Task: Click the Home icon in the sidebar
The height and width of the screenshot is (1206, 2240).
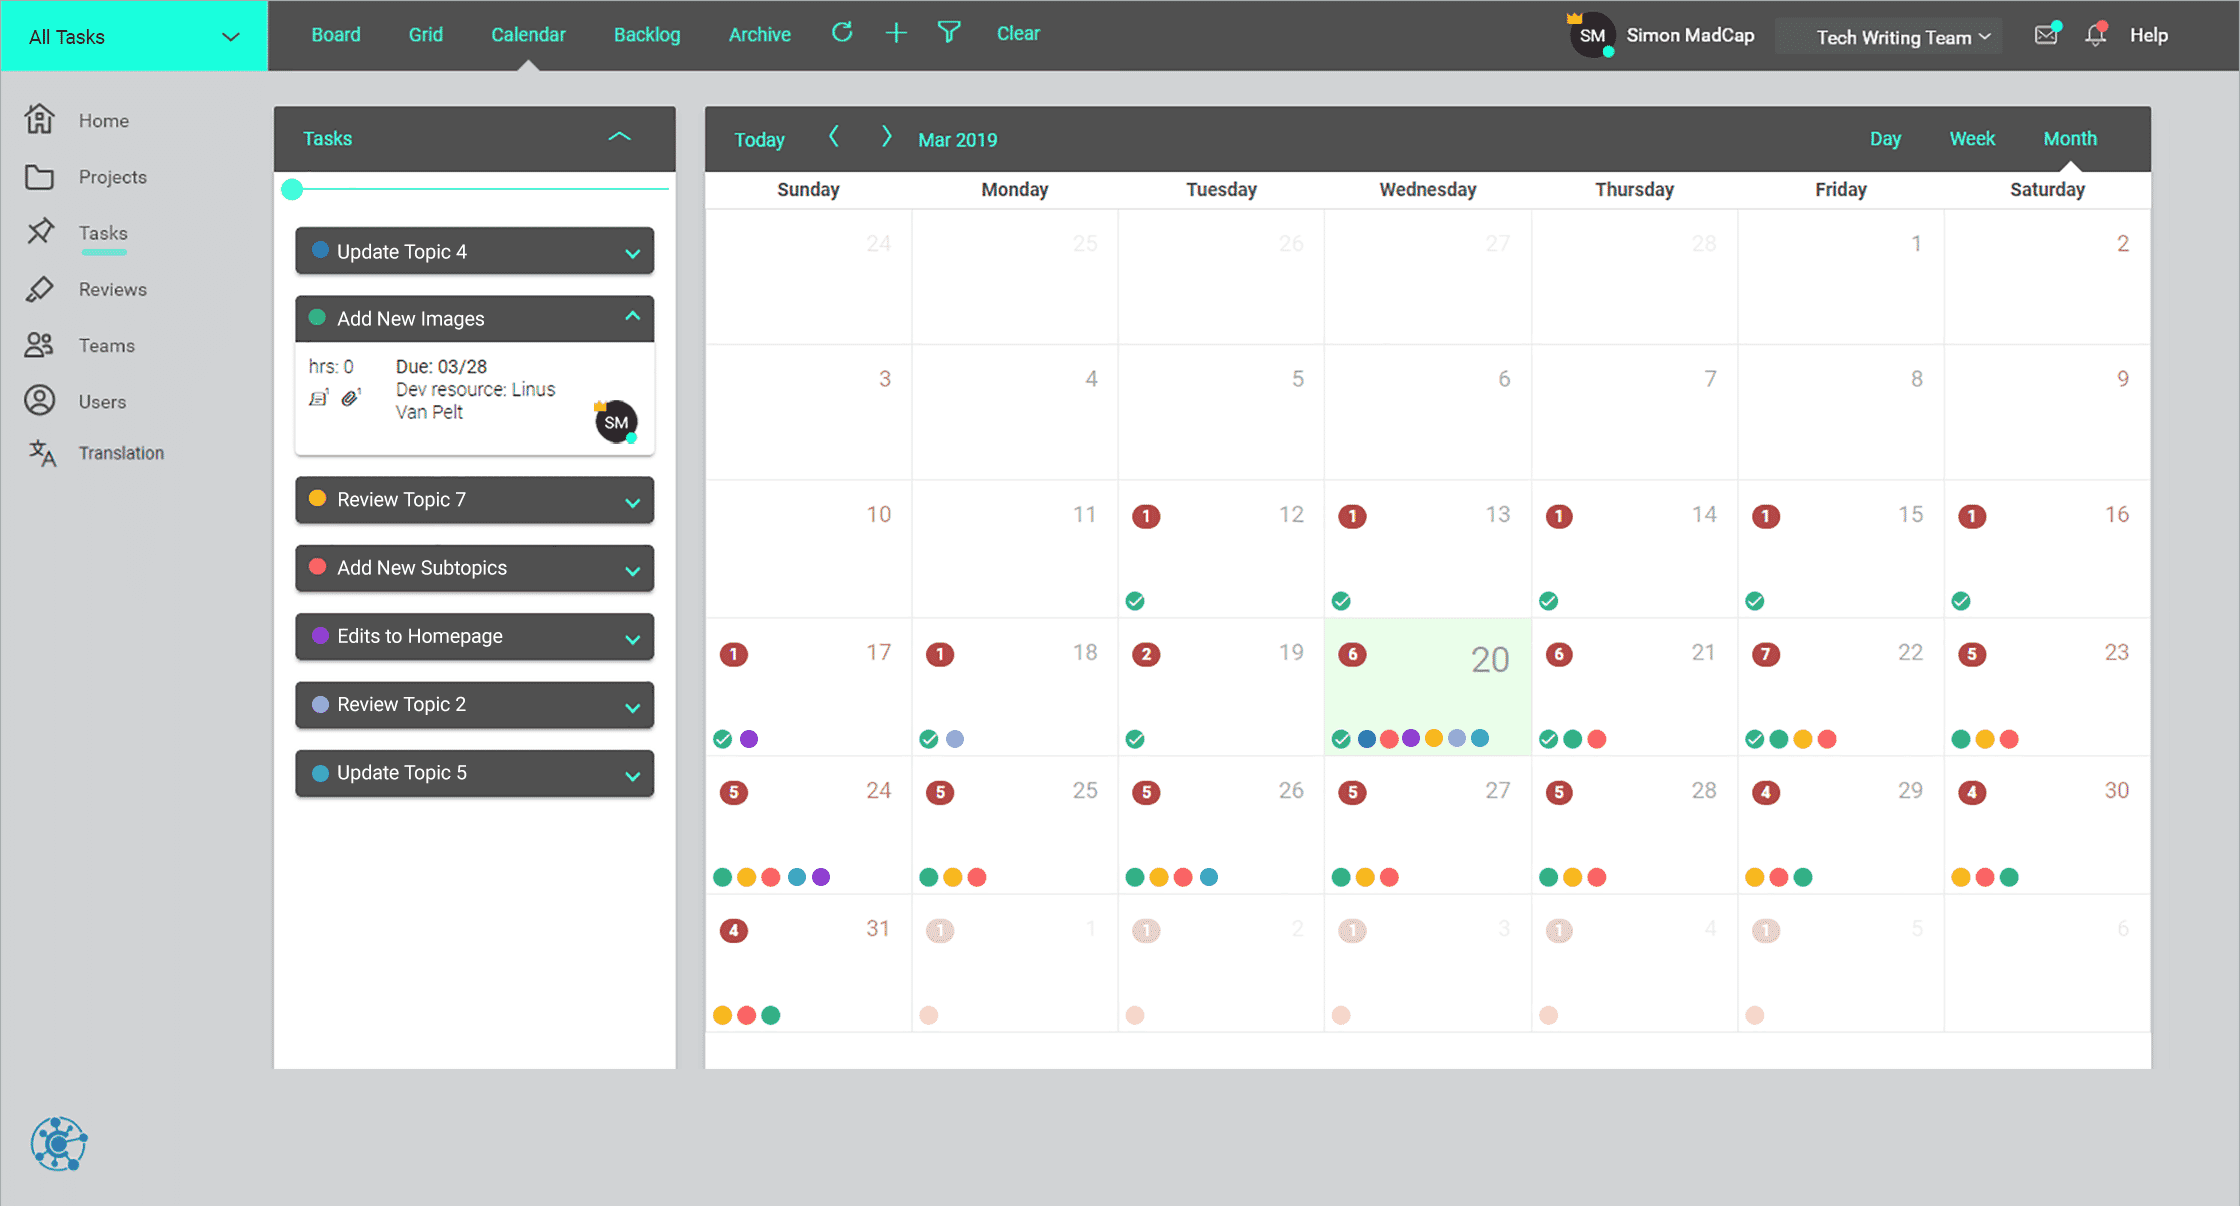Action: point(40,119)
